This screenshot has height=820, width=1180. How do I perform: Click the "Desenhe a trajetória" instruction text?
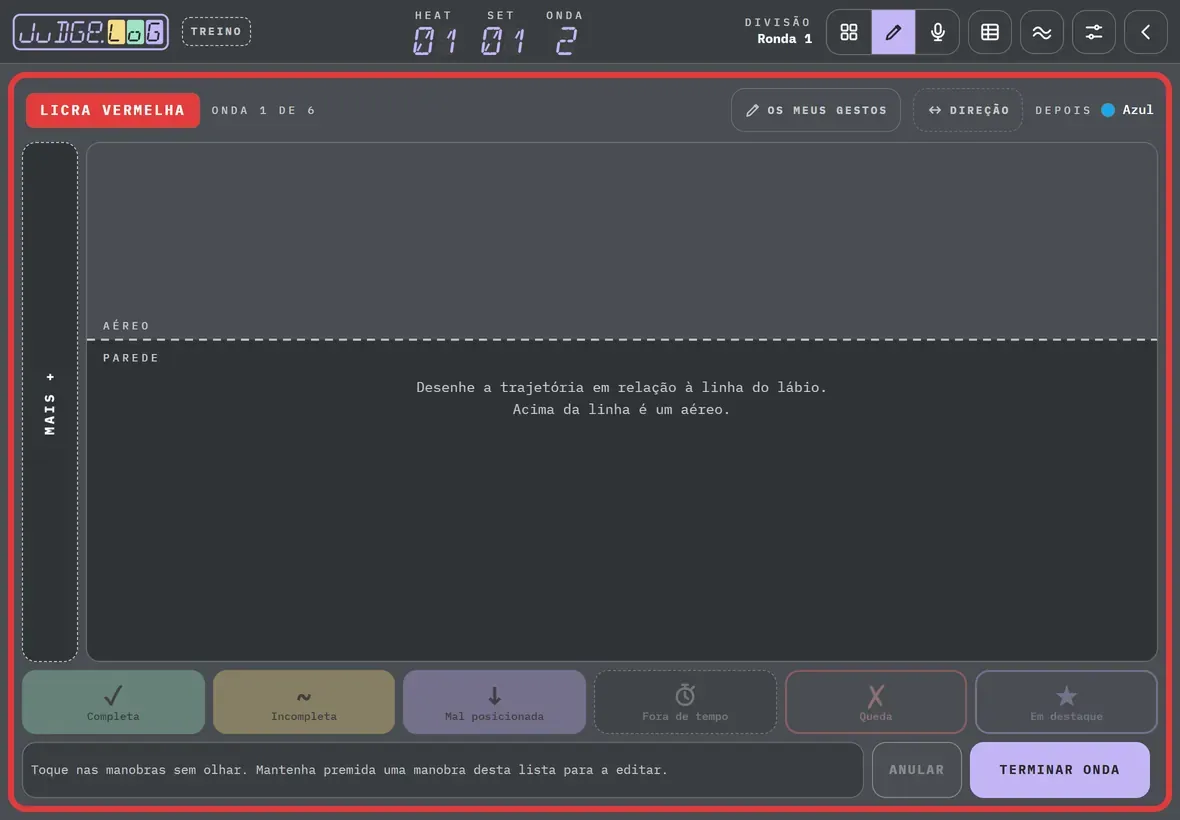(x=622, y=398)
